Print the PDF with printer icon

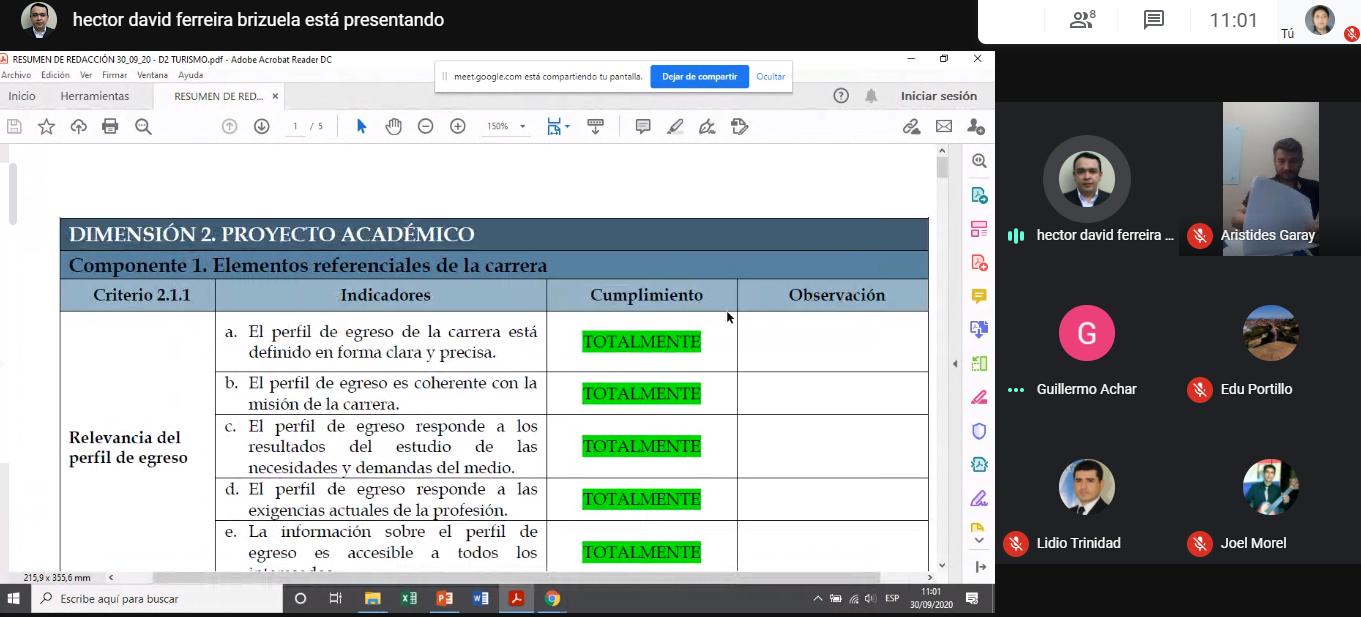[x=110, y=126]
